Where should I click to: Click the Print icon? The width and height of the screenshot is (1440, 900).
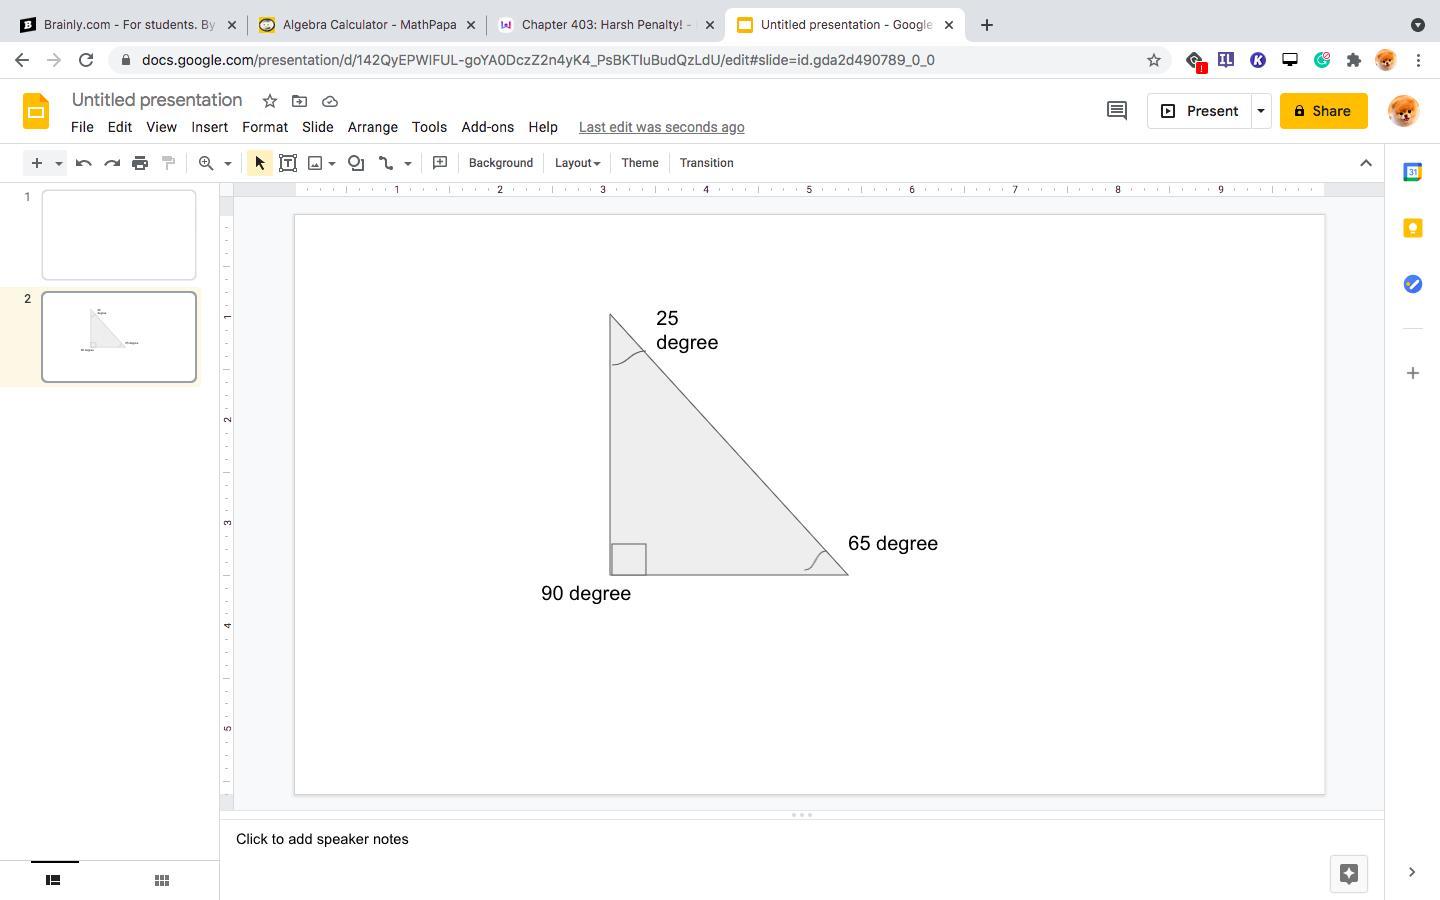click(x=140, y=163)
